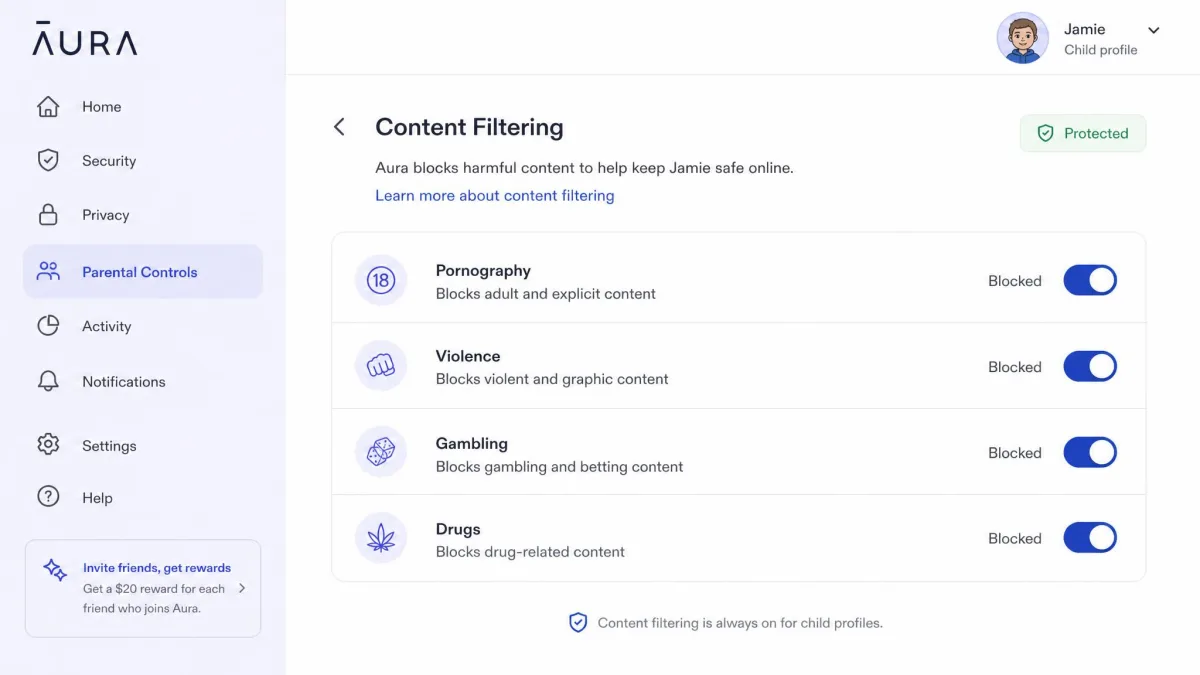Click the Drugs leaf icon

(x=380, y=538)
